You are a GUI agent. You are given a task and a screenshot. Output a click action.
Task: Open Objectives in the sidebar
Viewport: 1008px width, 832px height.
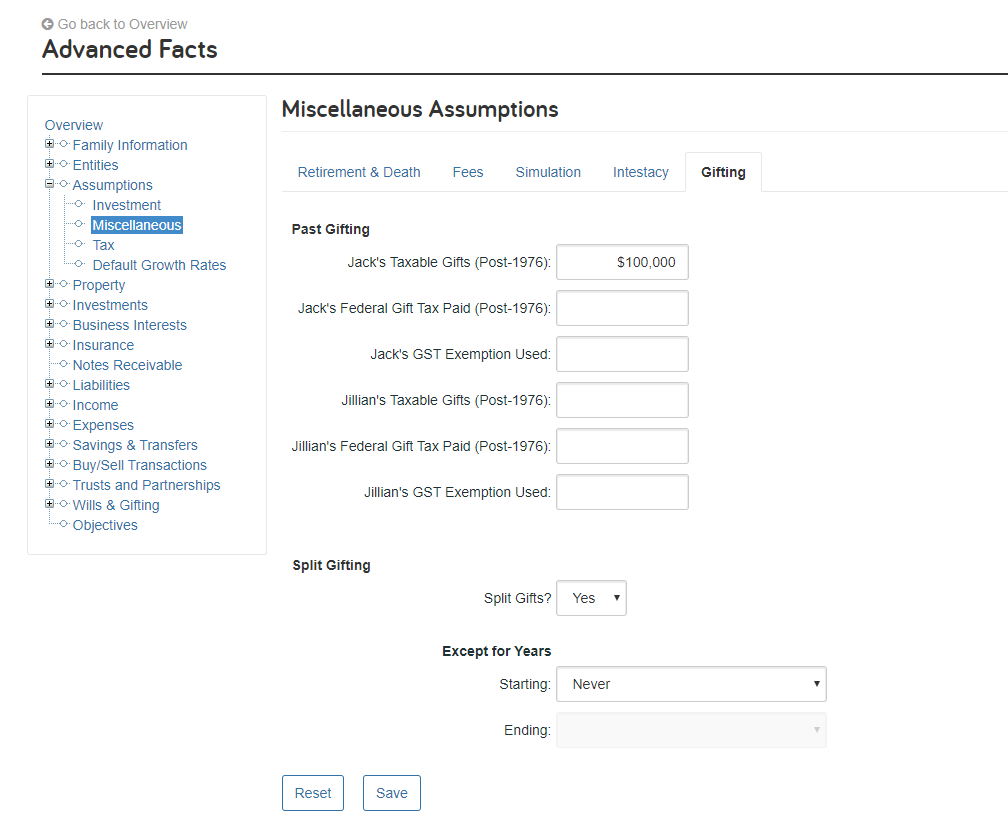[x=105, y=525]
